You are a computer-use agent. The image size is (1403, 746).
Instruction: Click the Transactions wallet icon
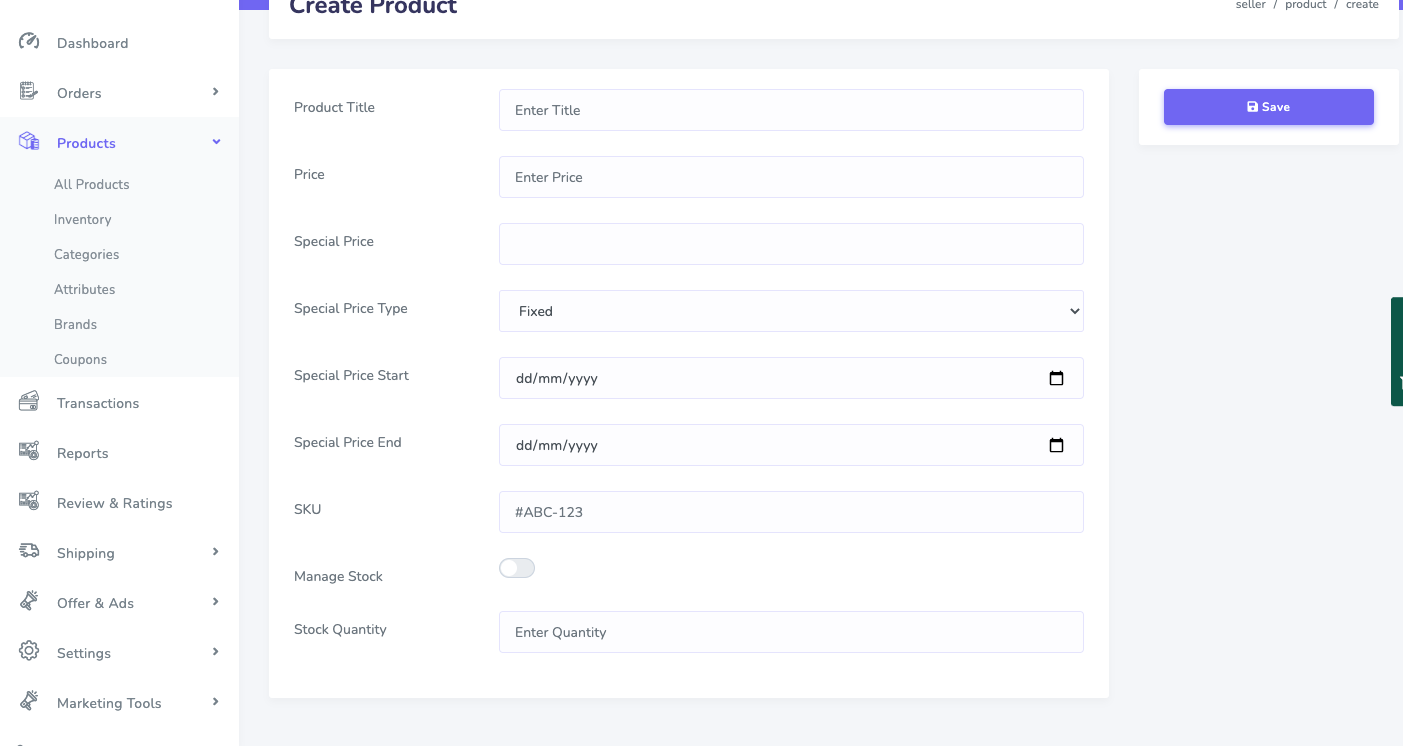pyautogui.click(x=29, y=402)
